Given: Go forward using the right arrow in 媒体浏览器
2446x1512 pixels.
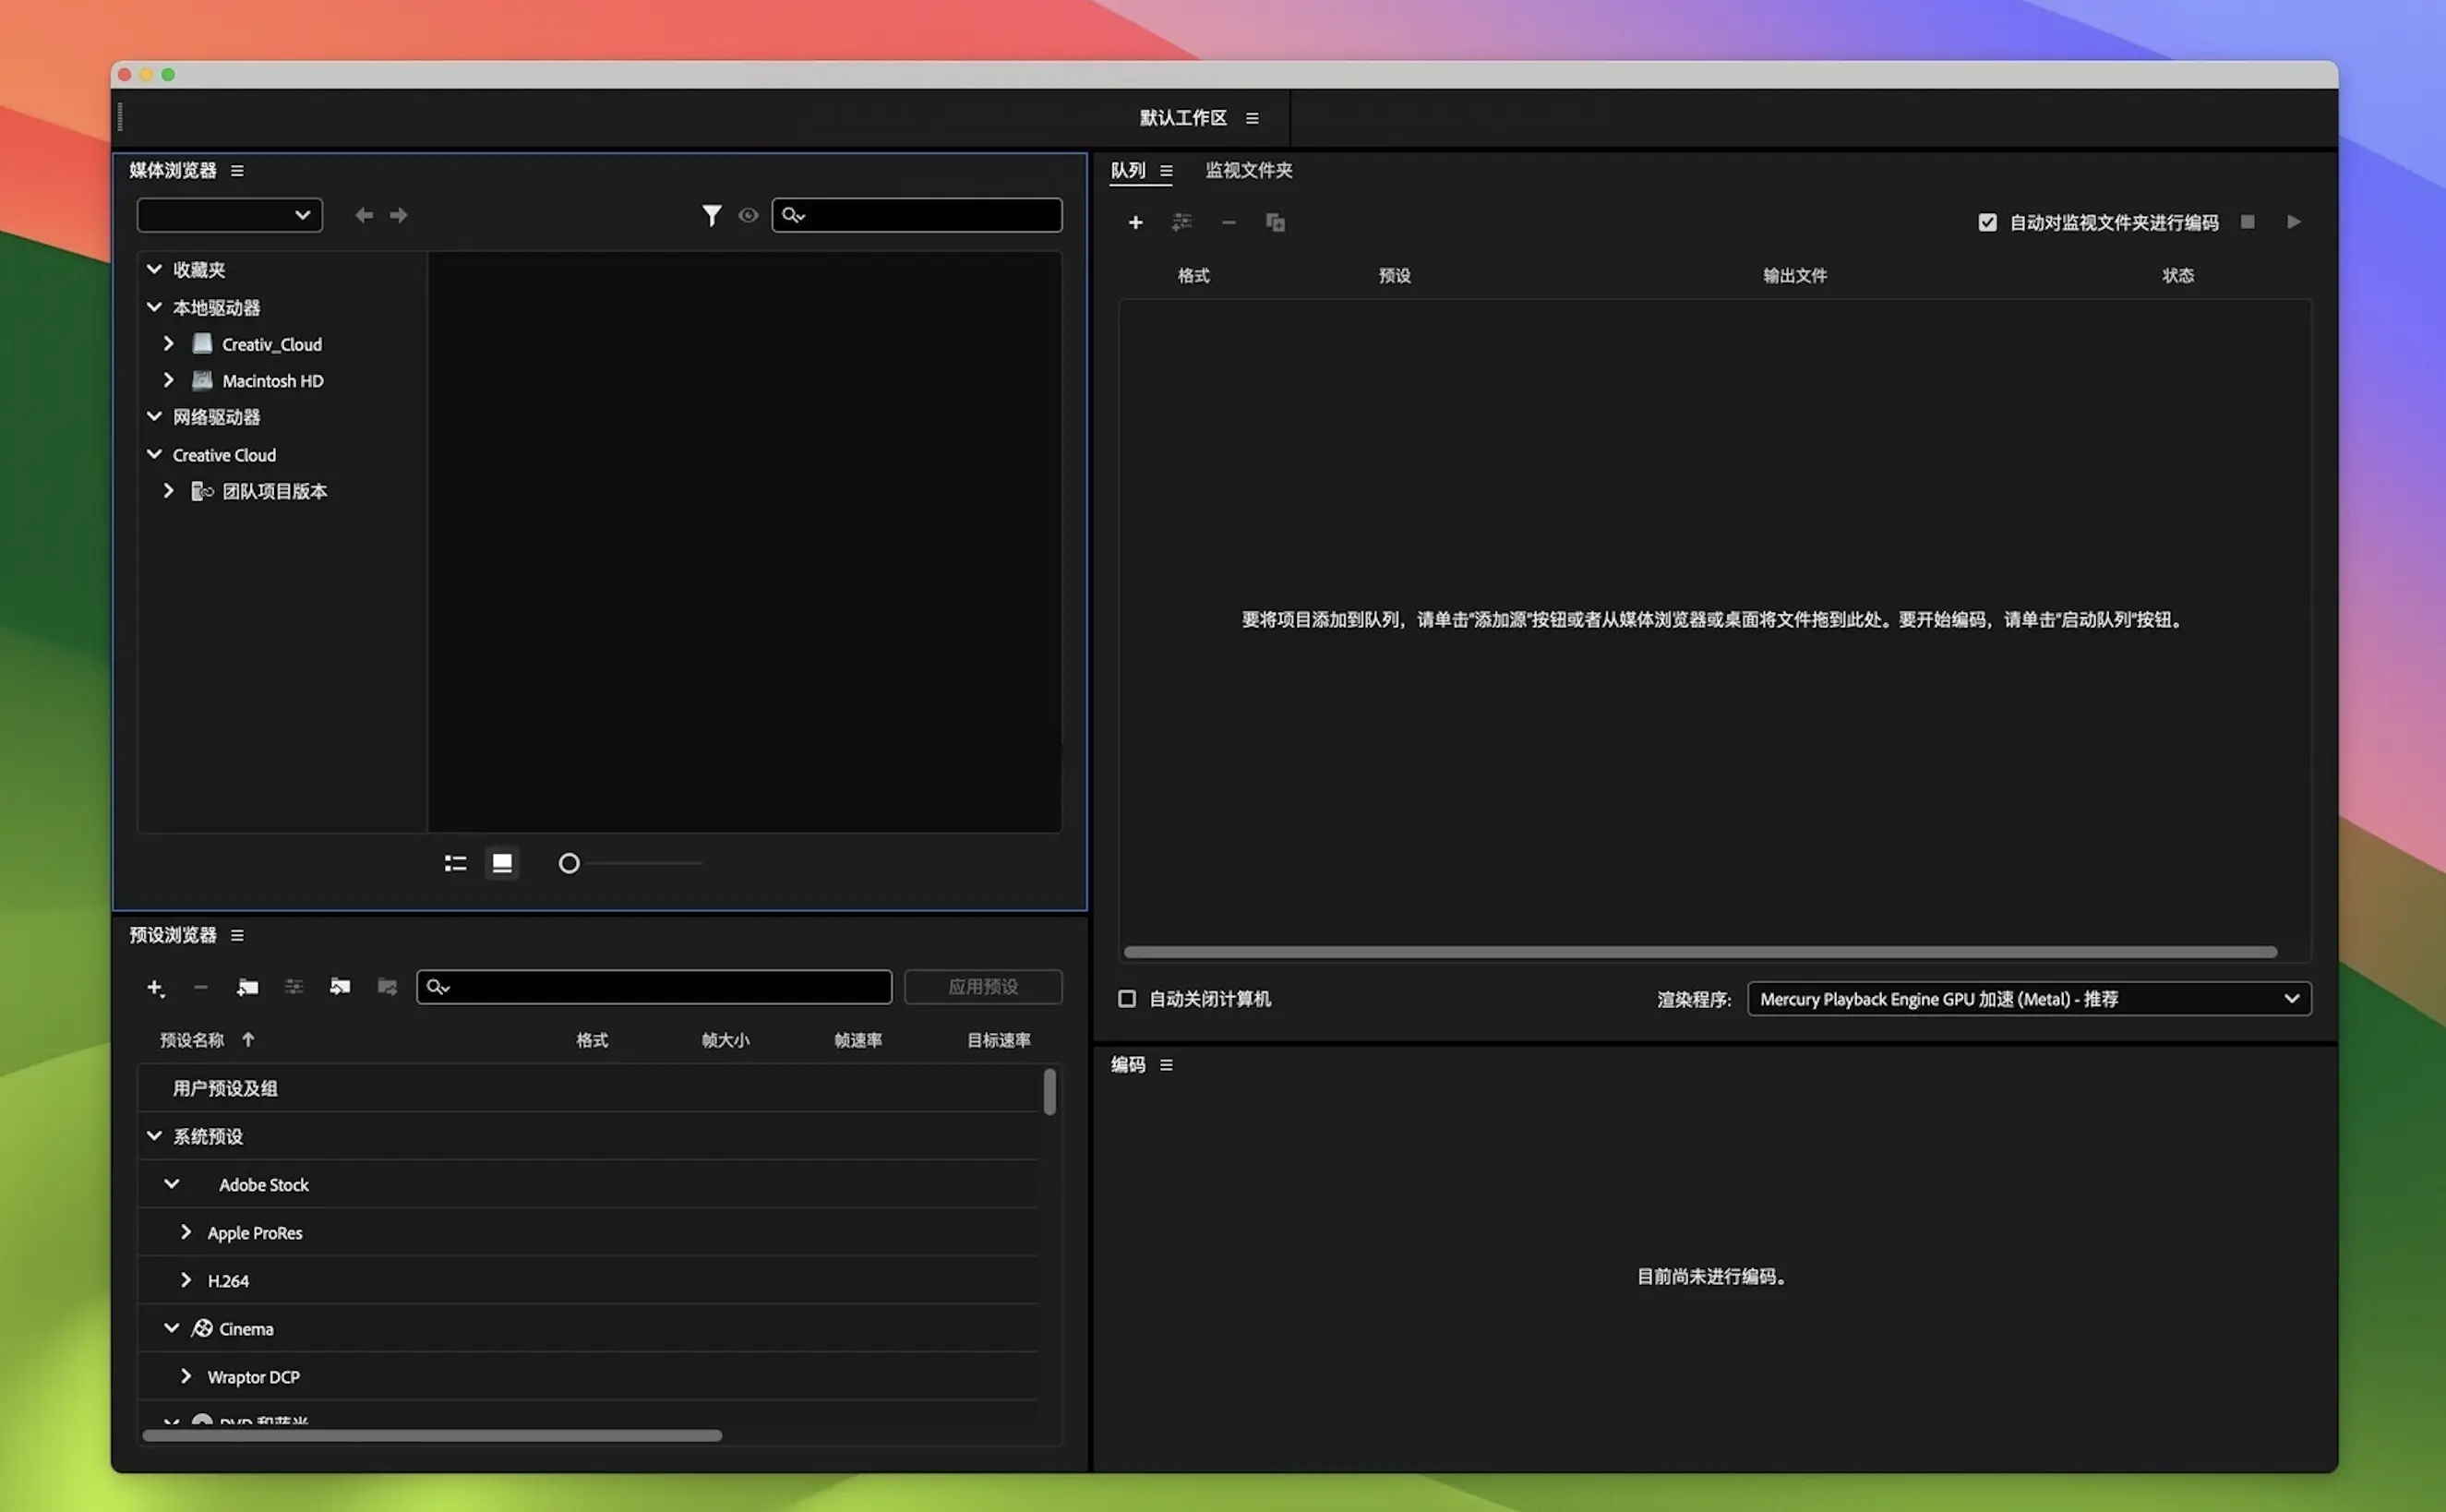Looking at the screenshot, I should [398, 215].
